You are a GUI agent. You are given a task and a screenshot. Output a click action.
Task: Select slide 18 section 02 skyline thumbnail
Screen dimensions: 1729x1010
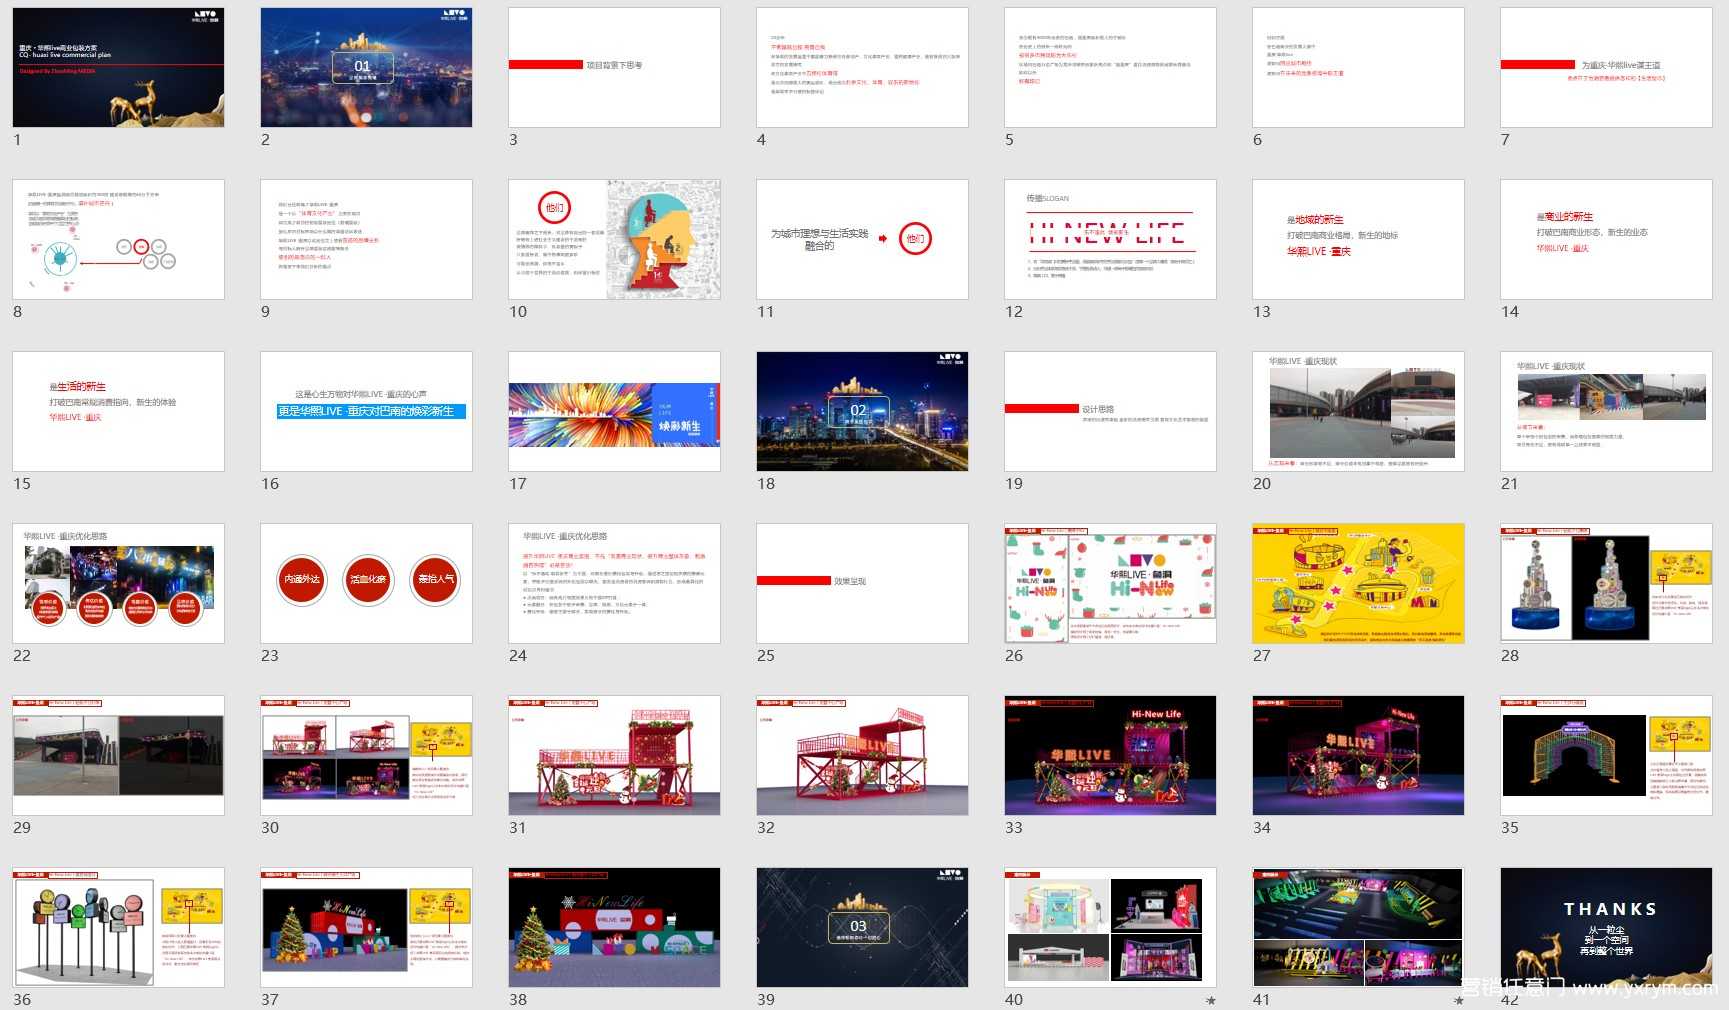(862, 411)
